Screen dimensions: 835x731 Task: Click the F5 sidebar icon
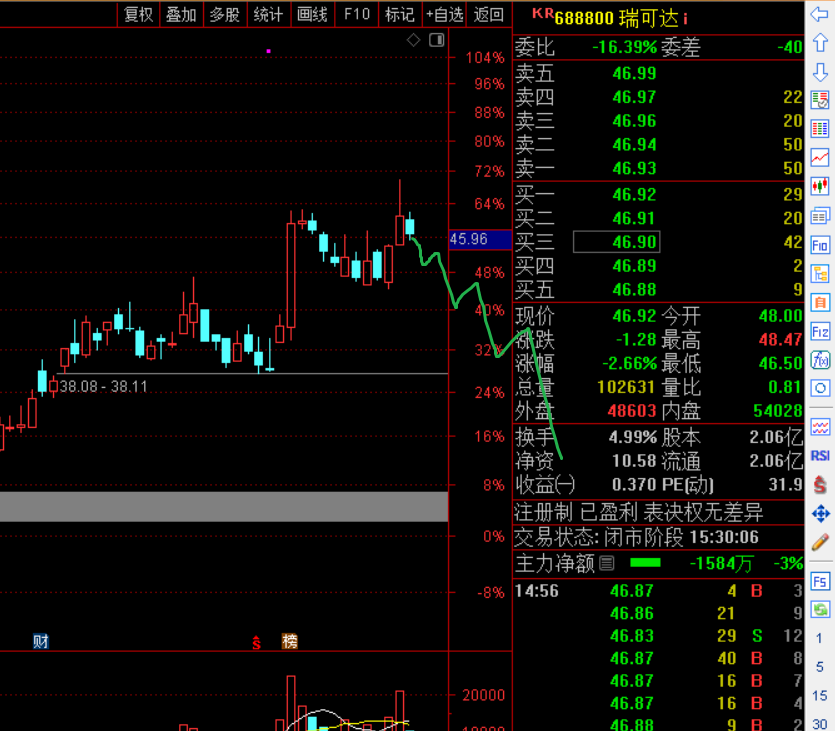(820, 581)
